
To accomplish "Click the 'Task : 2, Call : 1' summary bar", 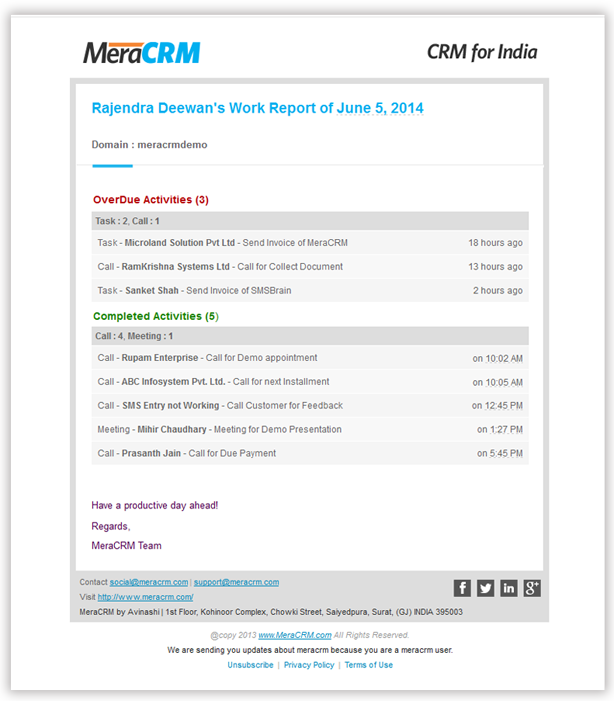I will [x=310, y=221].
